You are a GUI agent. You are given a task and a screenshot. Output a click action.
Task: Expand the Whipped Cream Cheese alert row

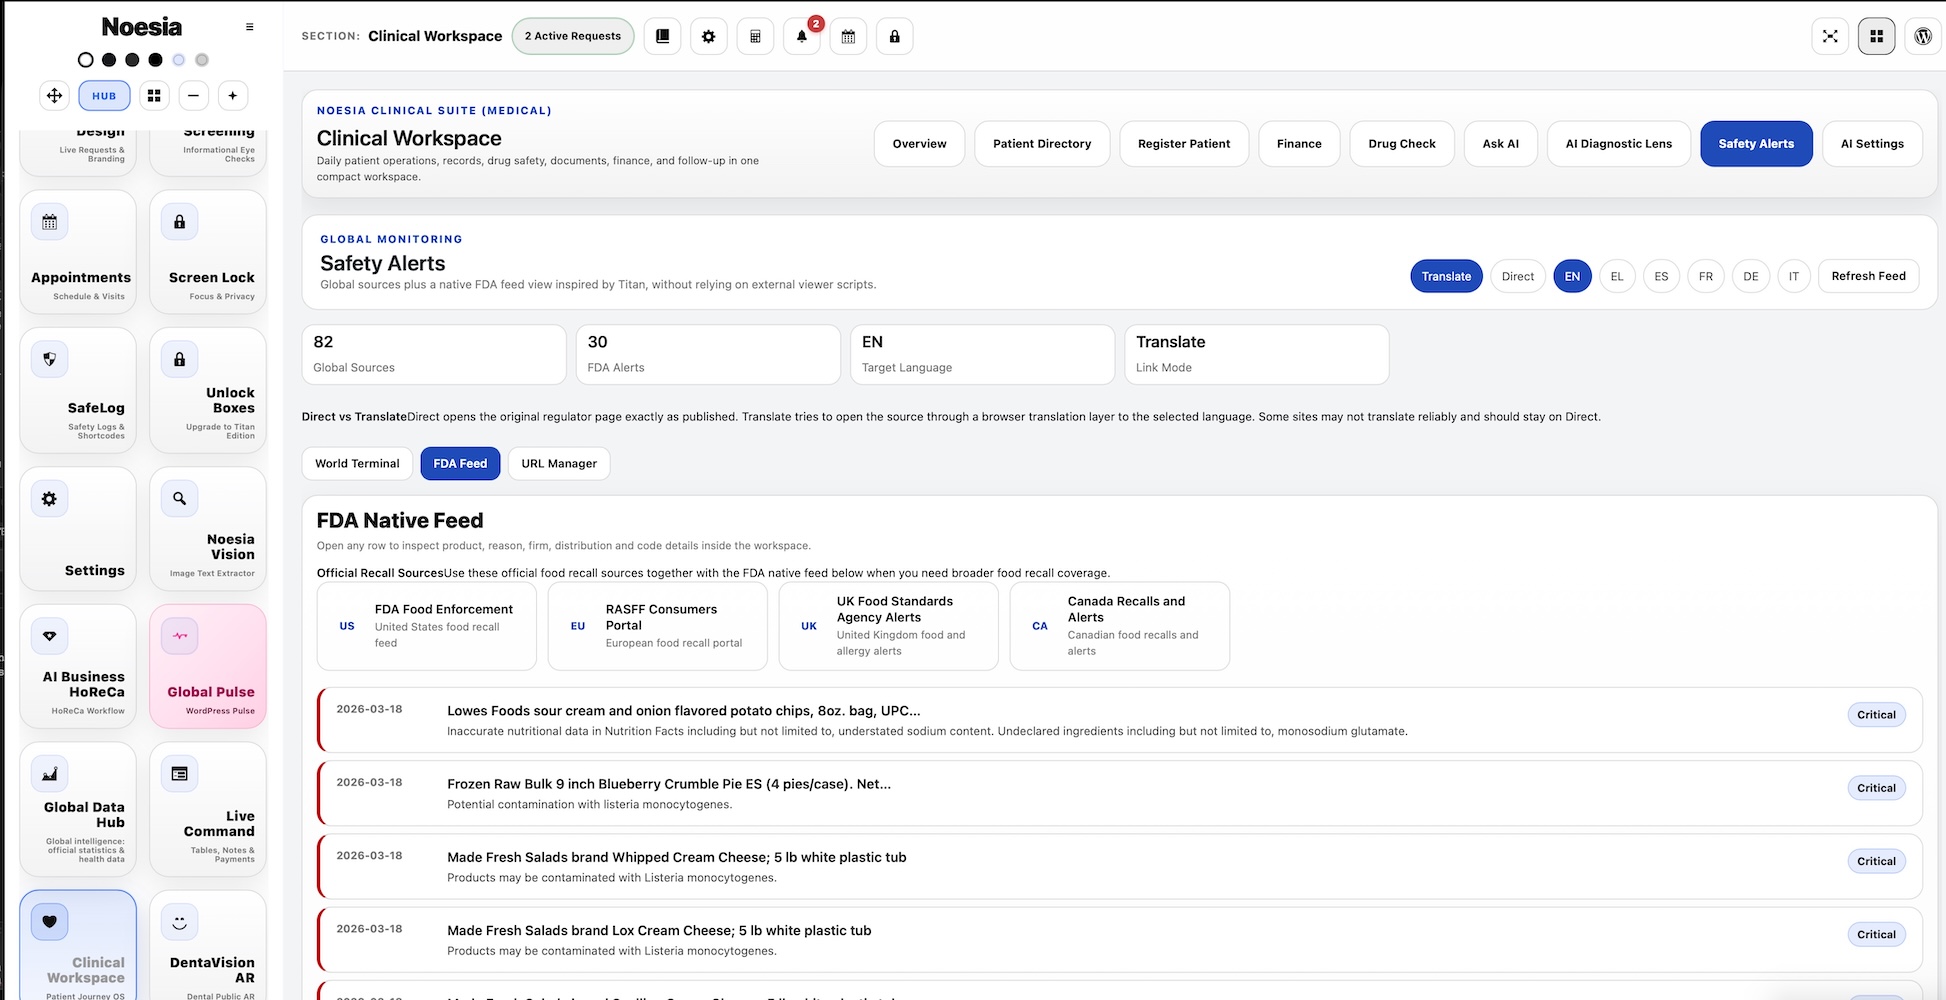pos(1120,866)
